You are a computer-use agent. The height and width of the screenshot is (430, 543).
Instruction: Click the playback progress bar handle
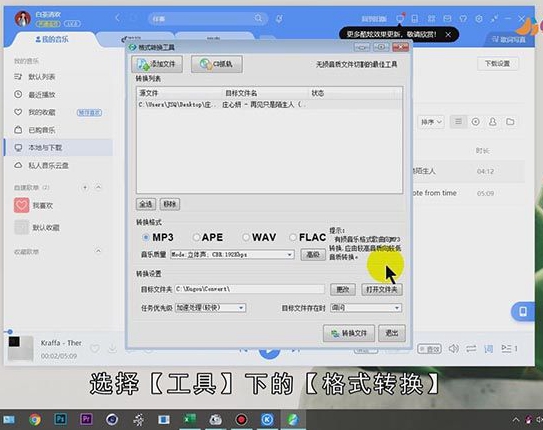tap(10, 332)
